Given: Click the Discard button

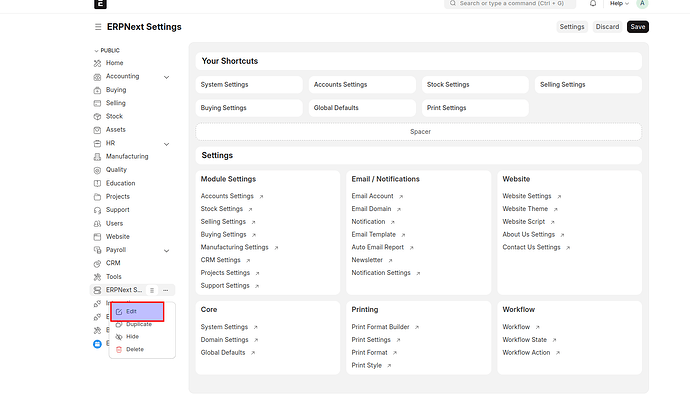Looking at the screenshot, I should [607, 27].
